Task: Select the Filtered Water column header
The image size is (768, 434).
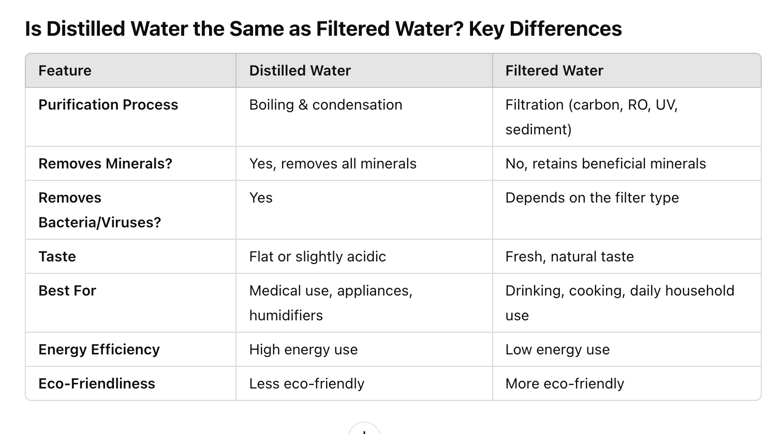Action: (x=554, y=71)
